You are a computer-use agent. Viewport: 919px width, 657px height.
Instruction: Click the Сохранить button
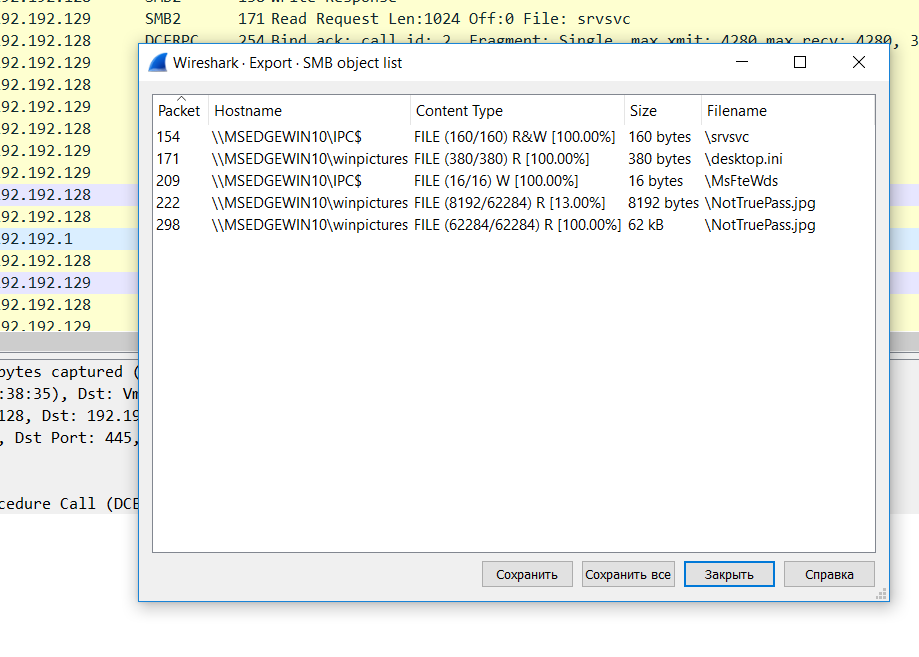527,574
